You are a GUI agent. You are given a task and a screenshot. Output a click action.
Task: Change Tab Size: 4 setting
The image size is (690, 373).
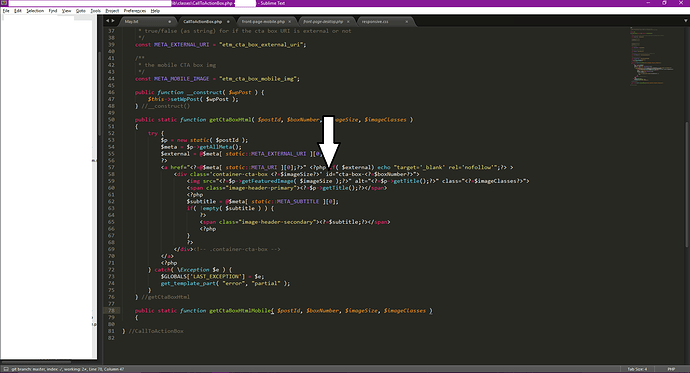point(637,369)
